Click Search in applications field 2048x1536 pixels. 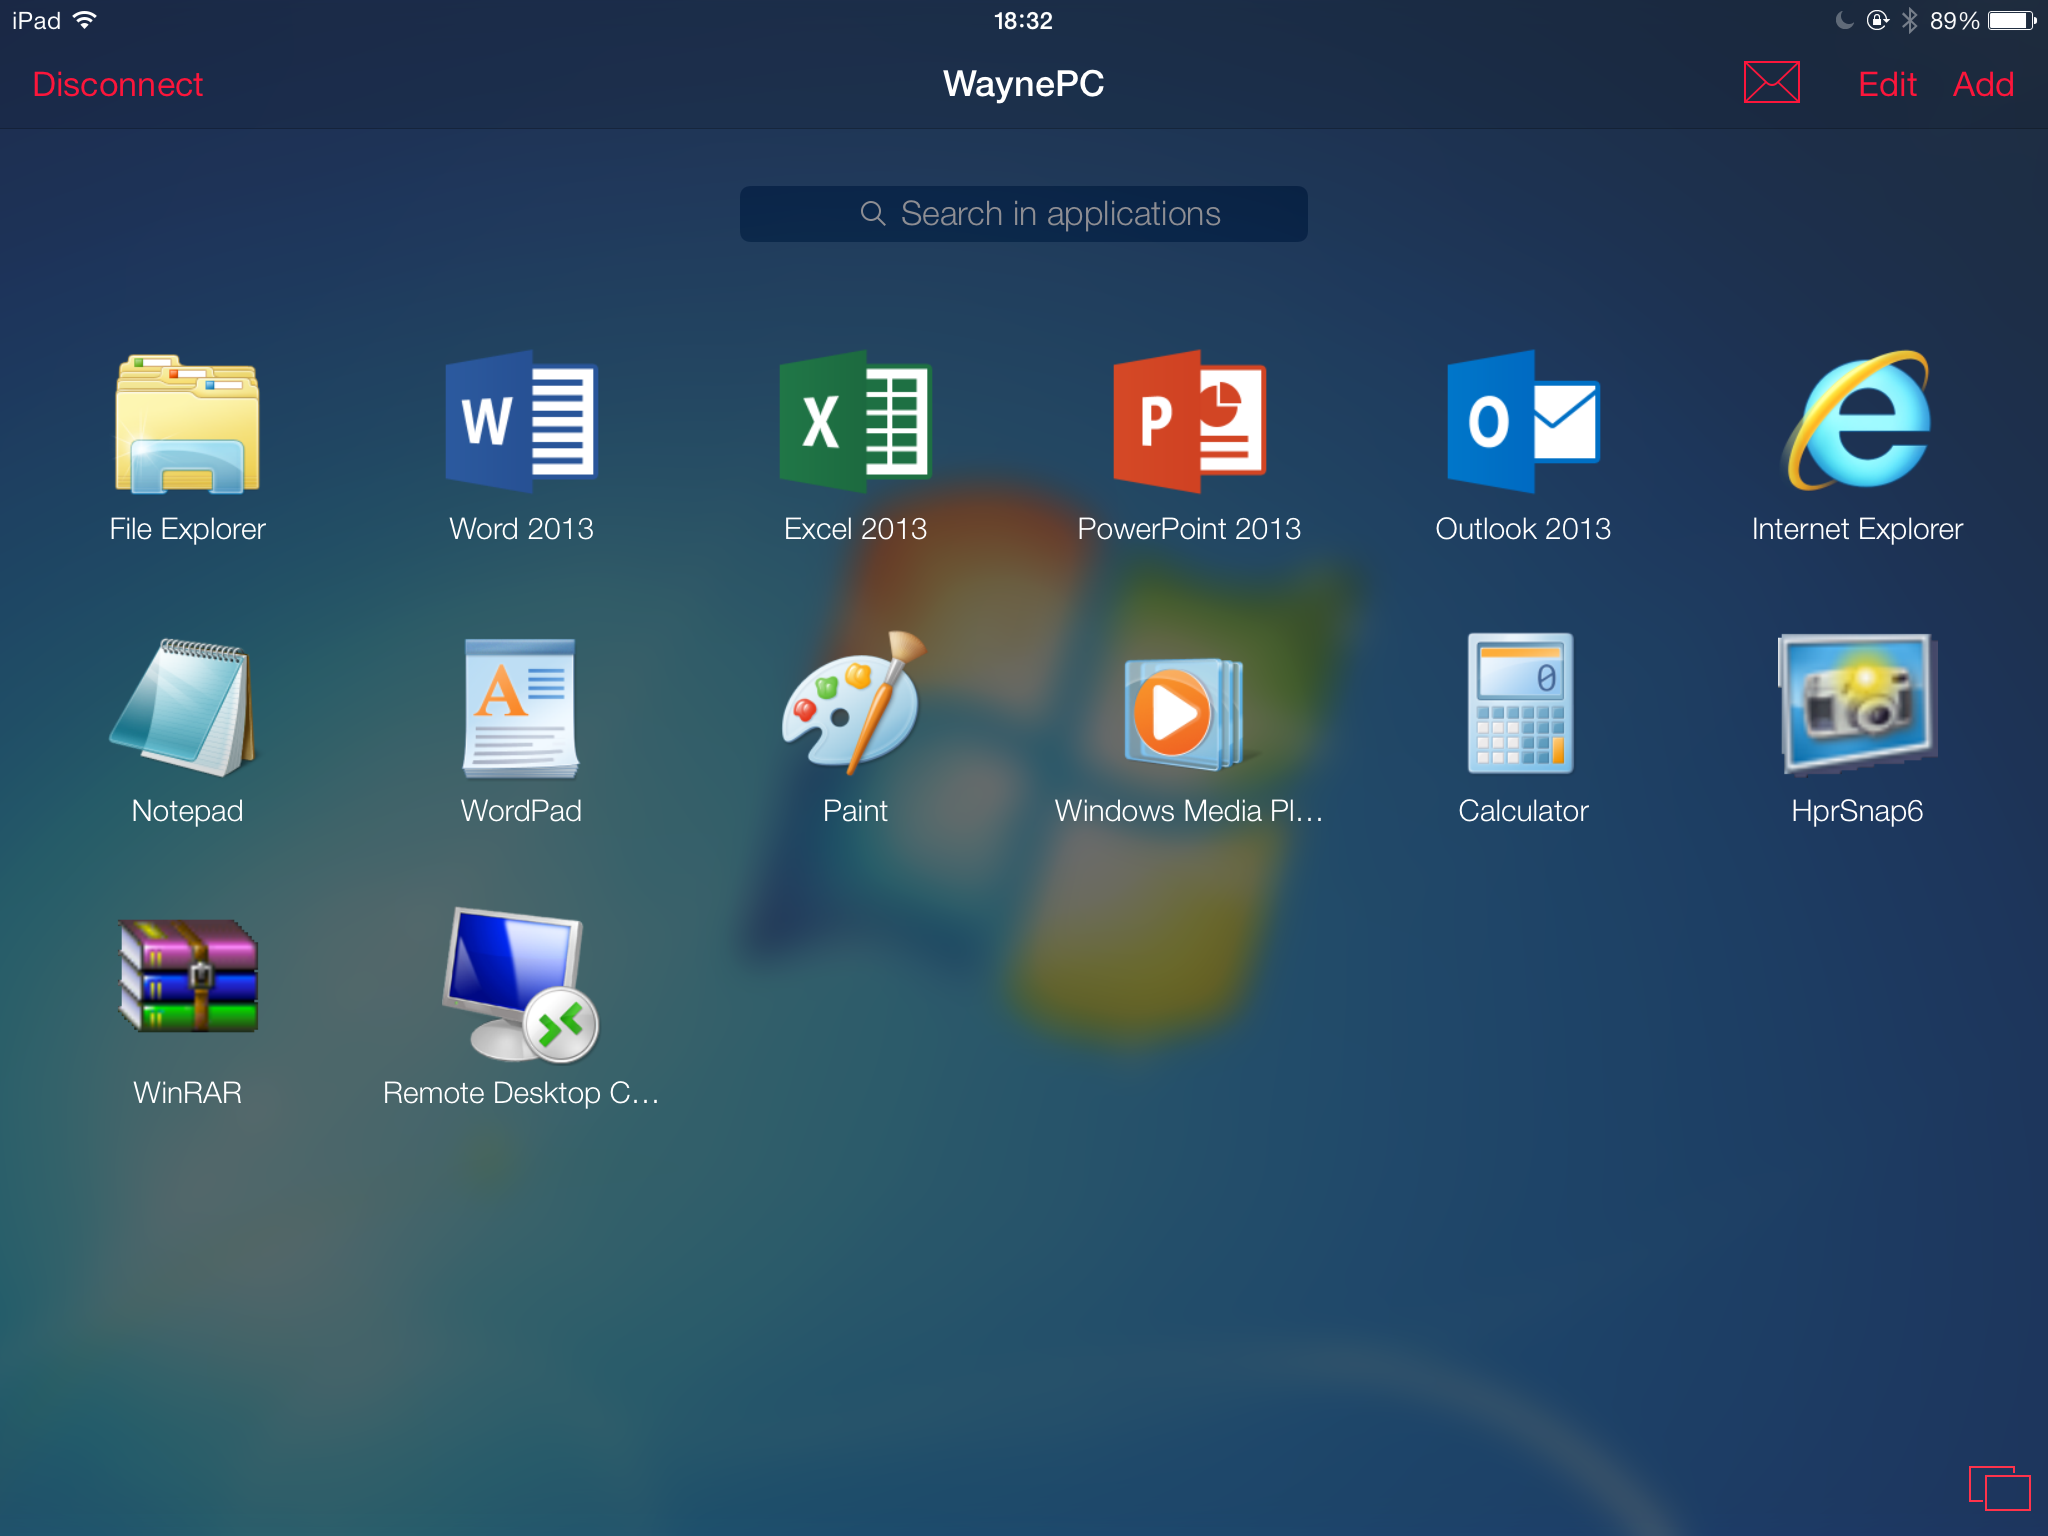(x=1026, y=211)
